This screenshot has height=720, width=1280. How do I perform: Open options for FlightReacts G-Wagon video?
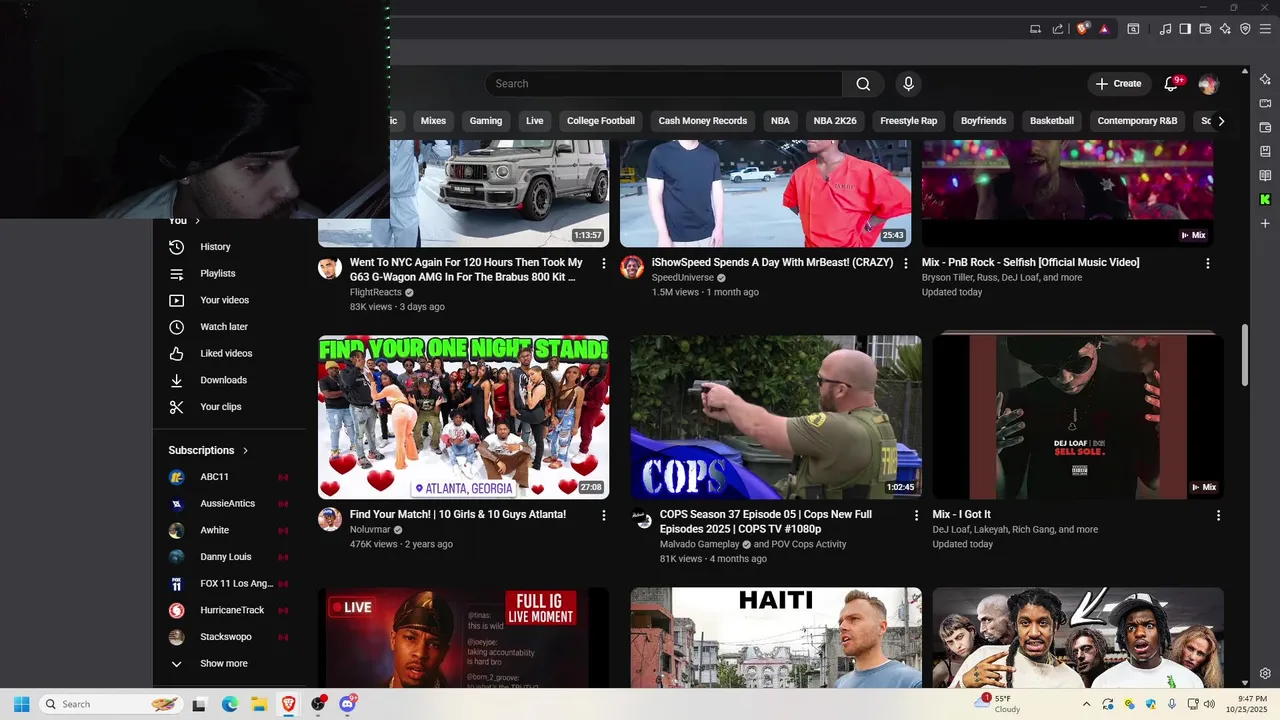pos(603,263)
